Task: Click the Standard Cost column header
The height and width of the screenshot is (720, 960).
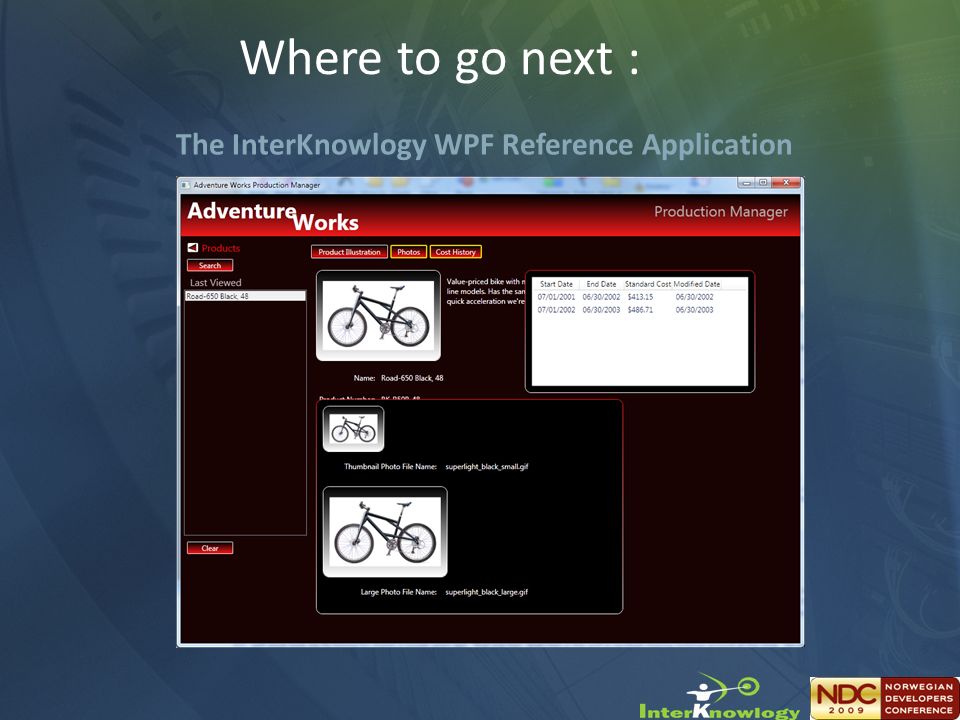Action: 648,284
